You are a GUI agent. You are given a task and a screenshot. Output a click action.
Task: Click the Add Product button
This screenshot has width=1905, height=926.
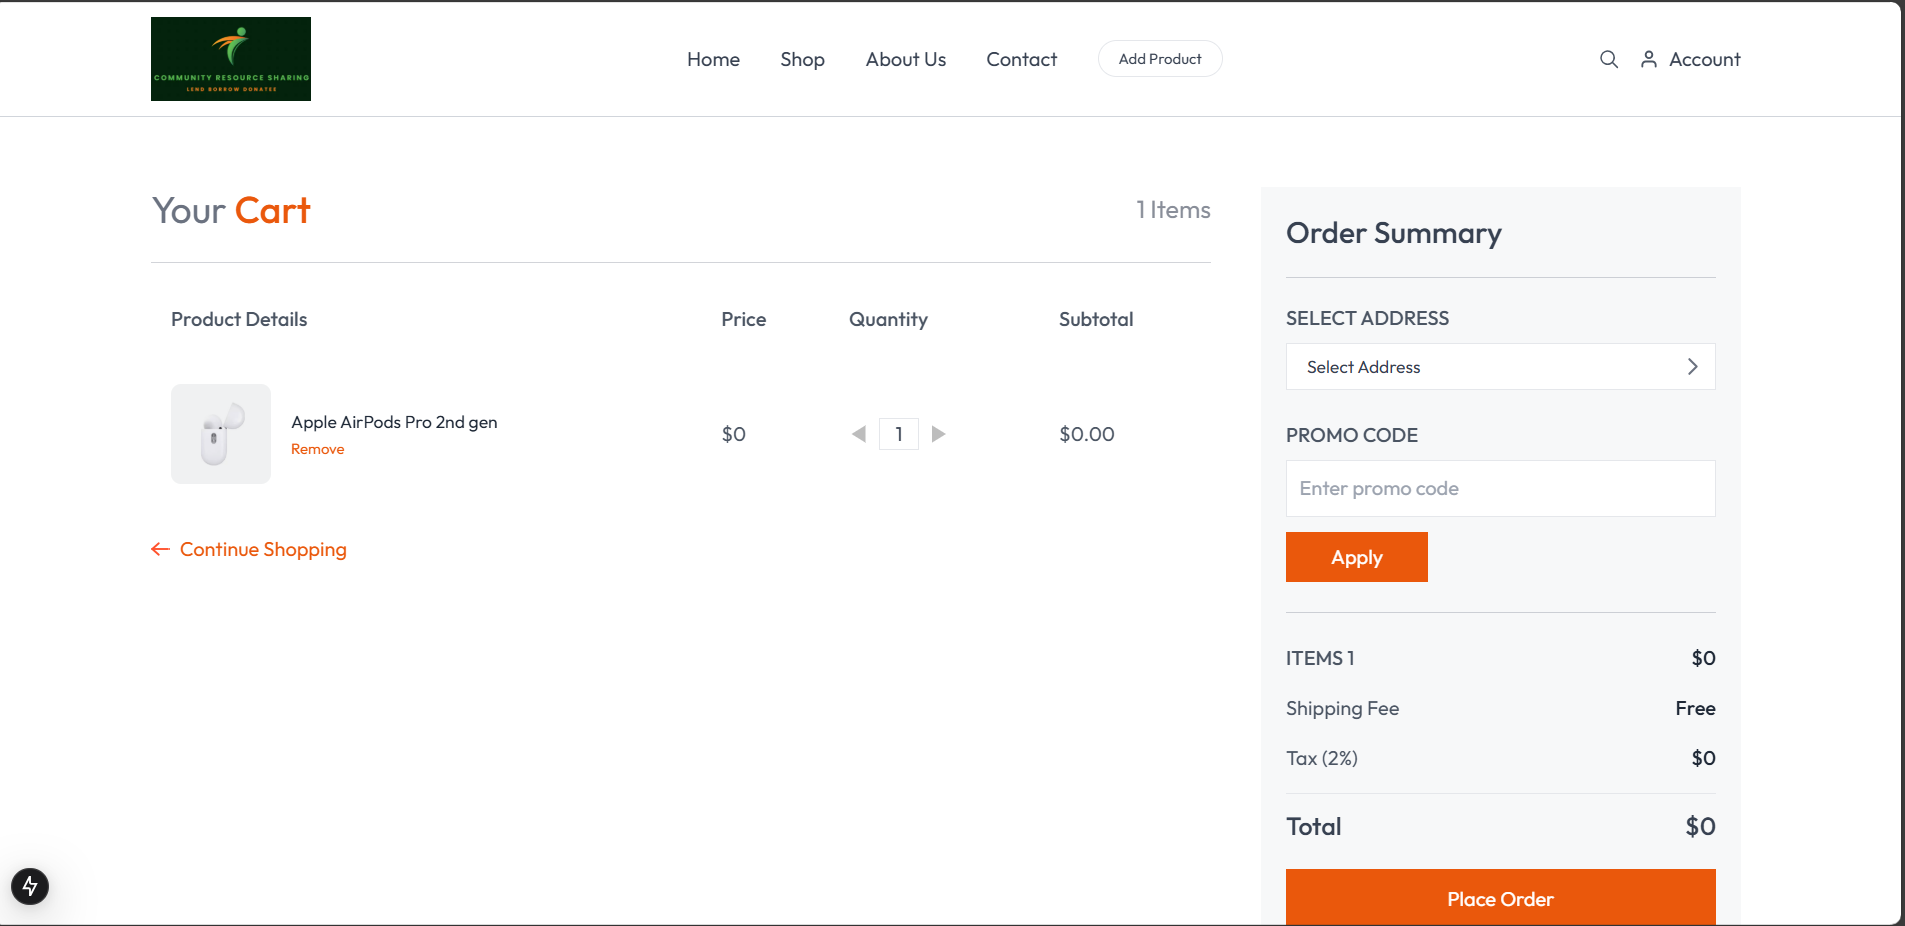[1160, 59]
